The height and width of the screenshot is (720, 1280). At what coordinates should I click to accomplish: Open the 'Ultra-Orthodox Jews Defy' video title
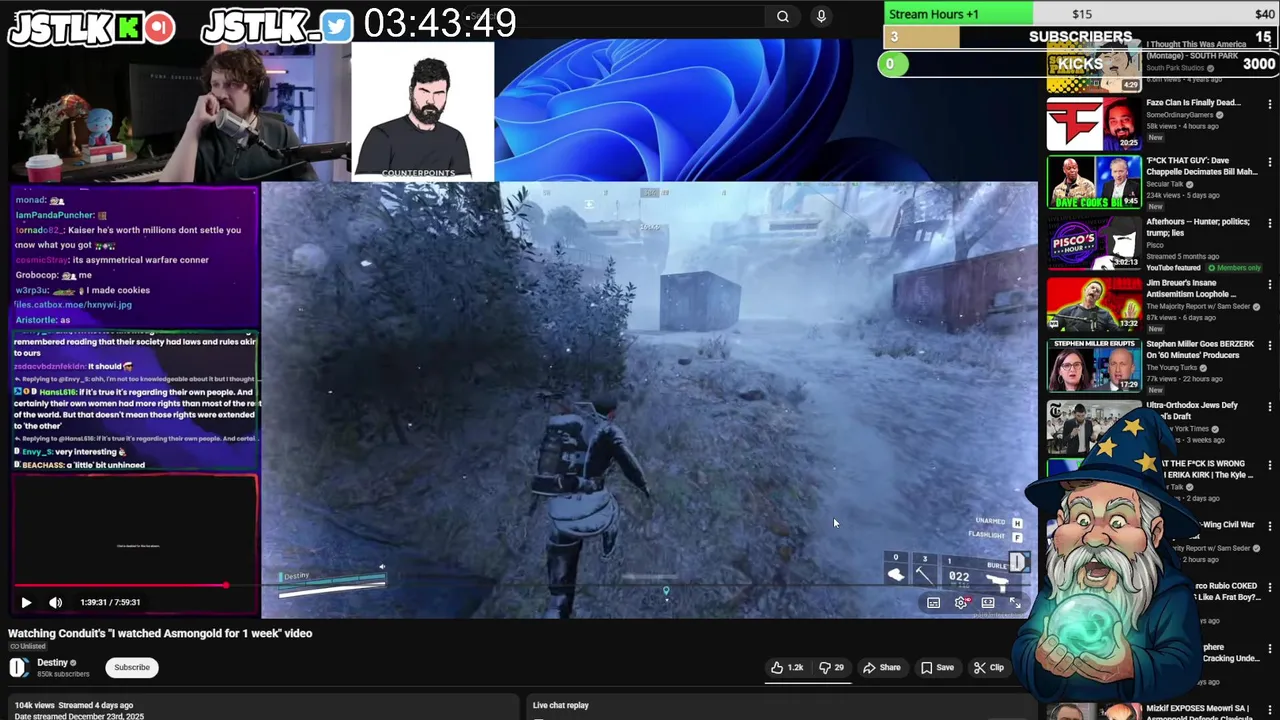1192,411
